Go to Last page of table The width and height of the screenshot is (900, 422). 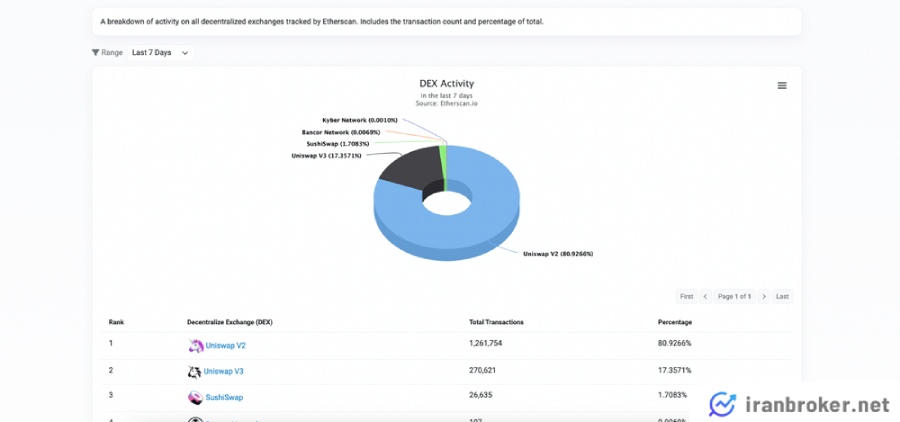click(782, 296)
